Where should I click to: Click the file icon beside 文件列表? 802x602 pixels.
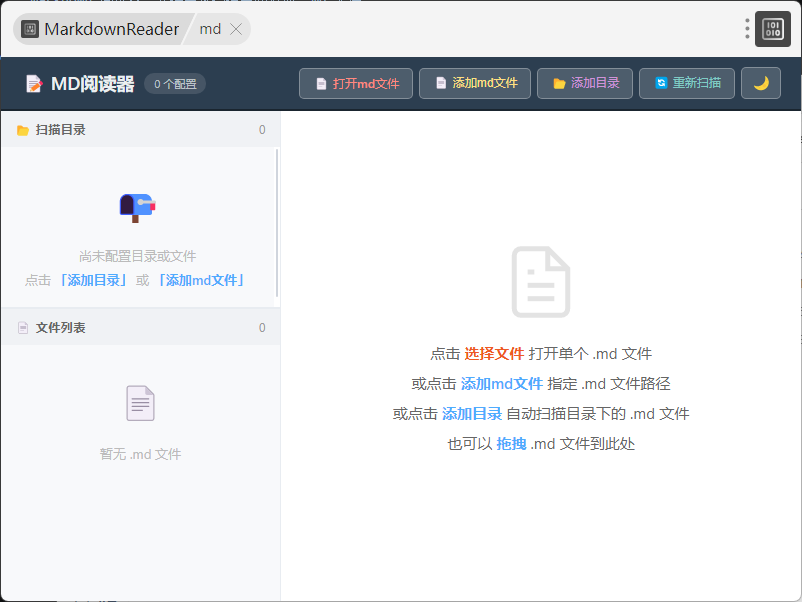[x=23, y=328]
